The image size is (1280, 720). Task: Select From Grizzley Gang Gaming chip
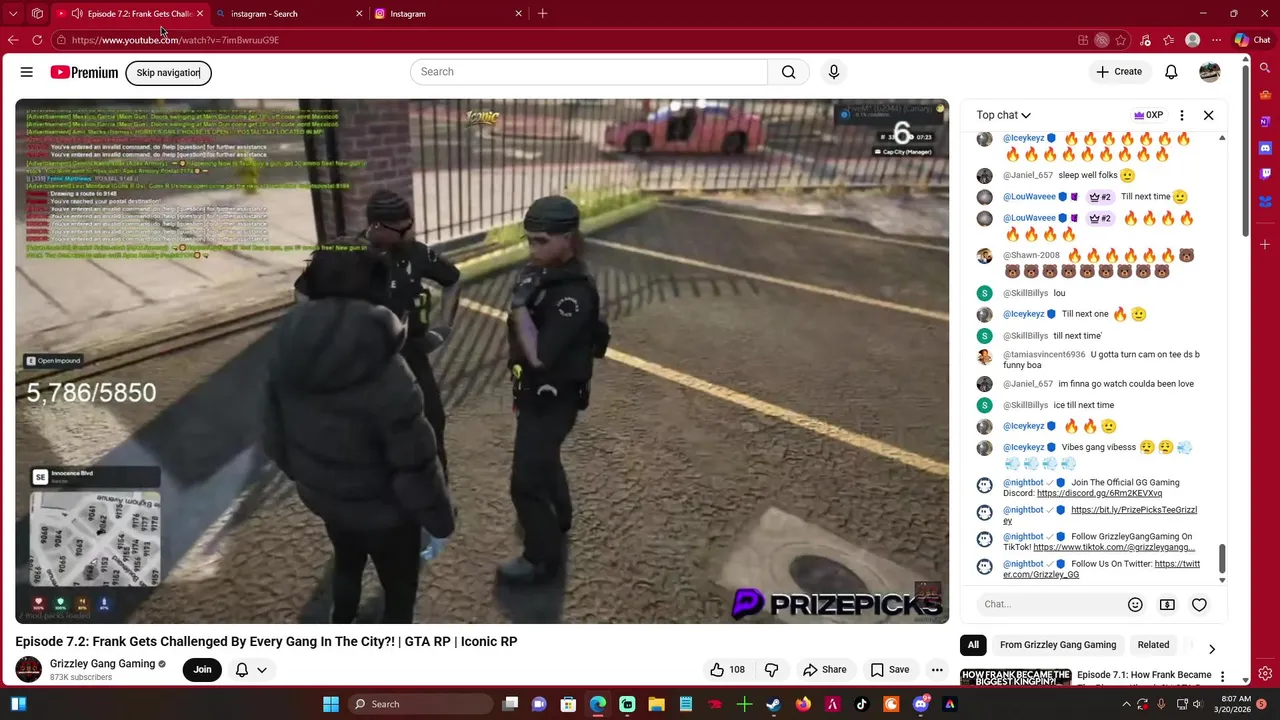pyautogui.click(x=1058, y=645)
